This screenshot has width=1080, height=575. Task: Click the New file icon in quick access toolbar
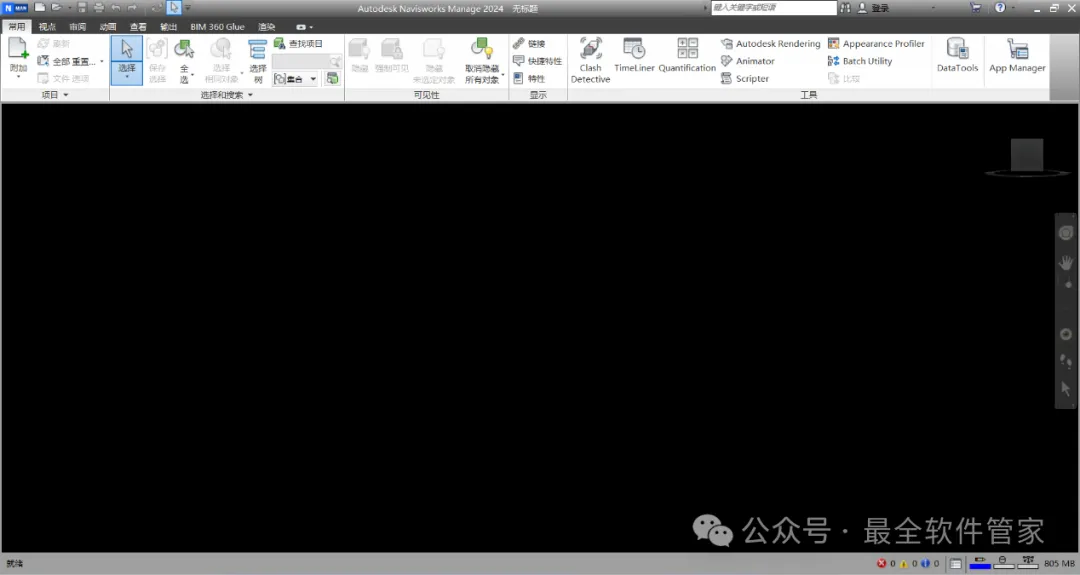point(40,8)
